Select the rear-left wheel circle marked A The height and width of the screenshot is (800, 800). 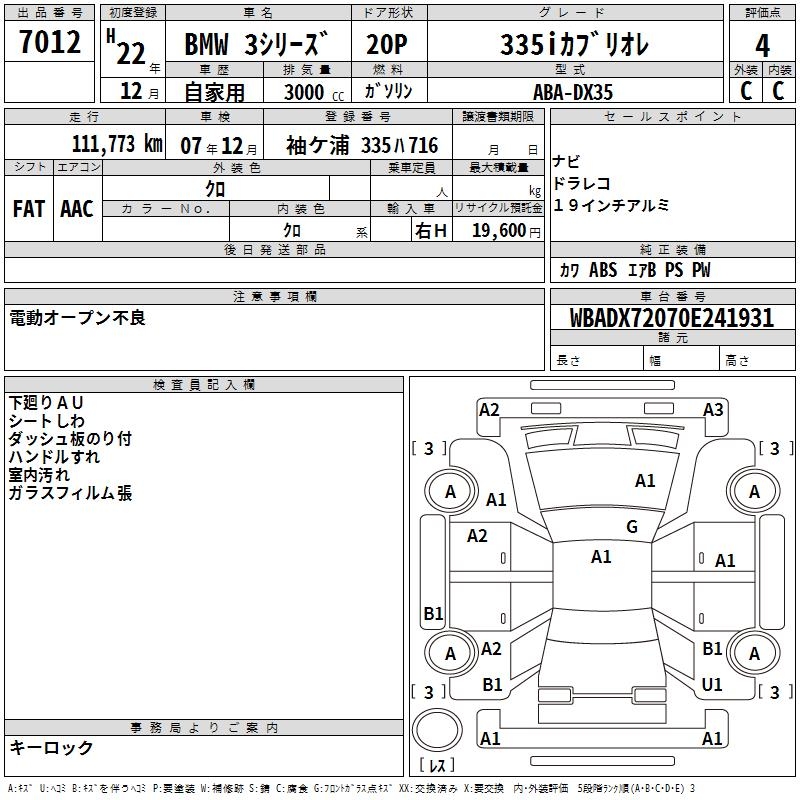450,653
